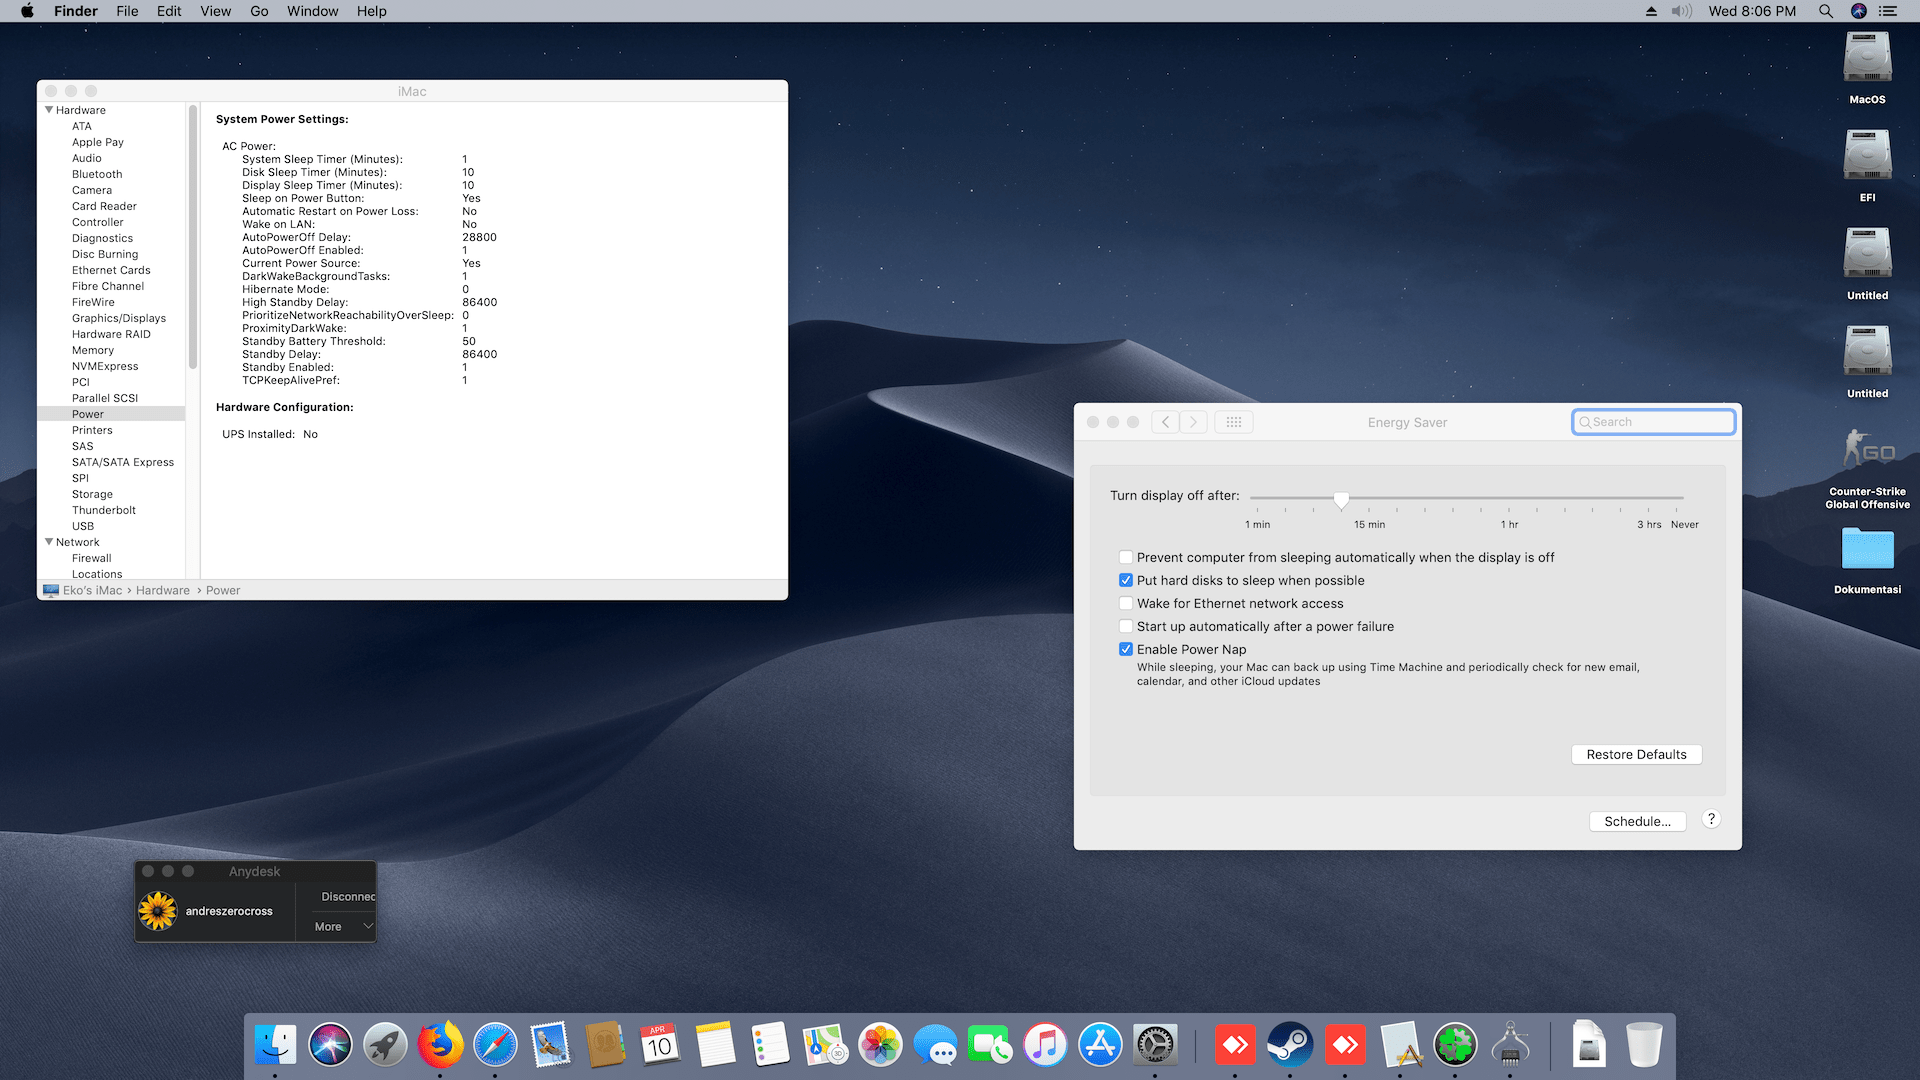Image resolution: width=1920 pixels, height=1080 pixels.
Task: Collapse the Hardware tree section
Action: (49, 110)
